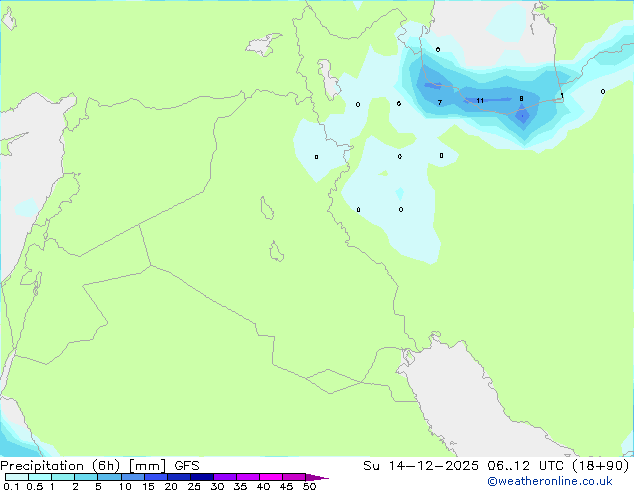Click the '06..12 UTC' time range
Screen dimensions: 634x490
(x=524, y=466)
